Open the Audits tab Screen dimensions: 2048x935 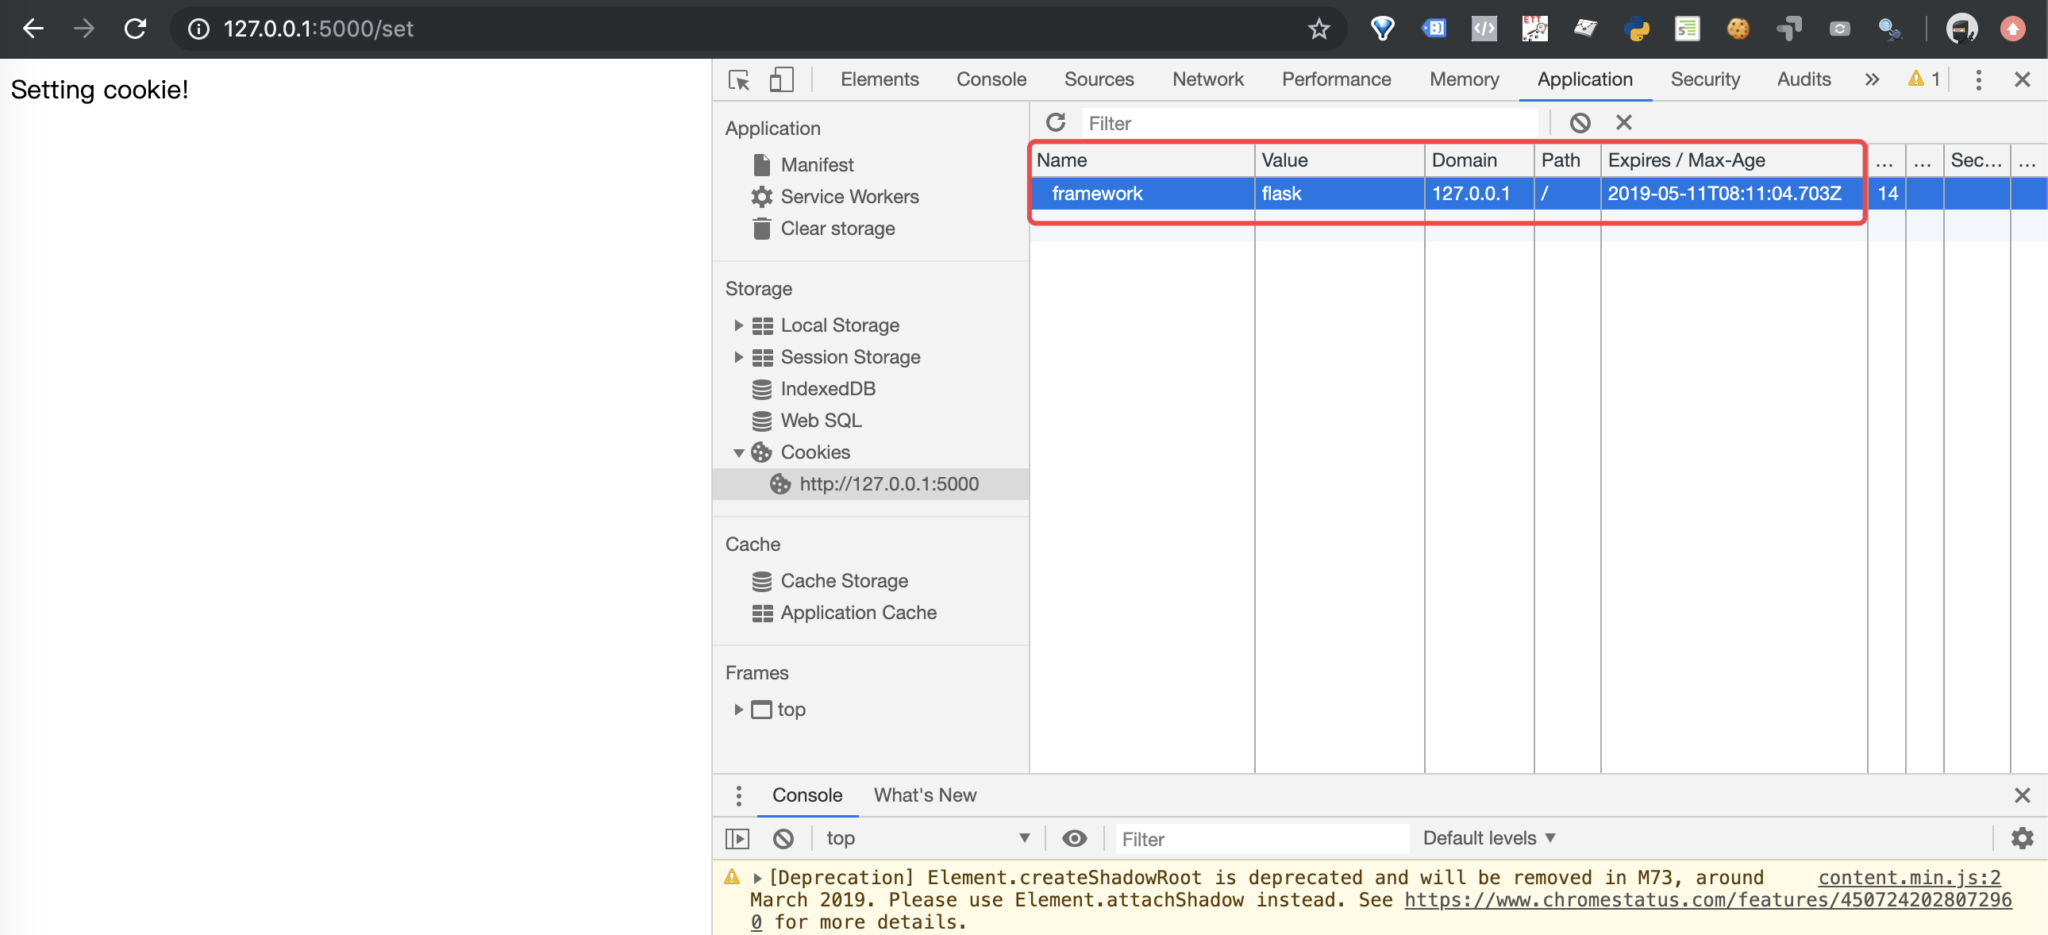(x=1804, y=79)
